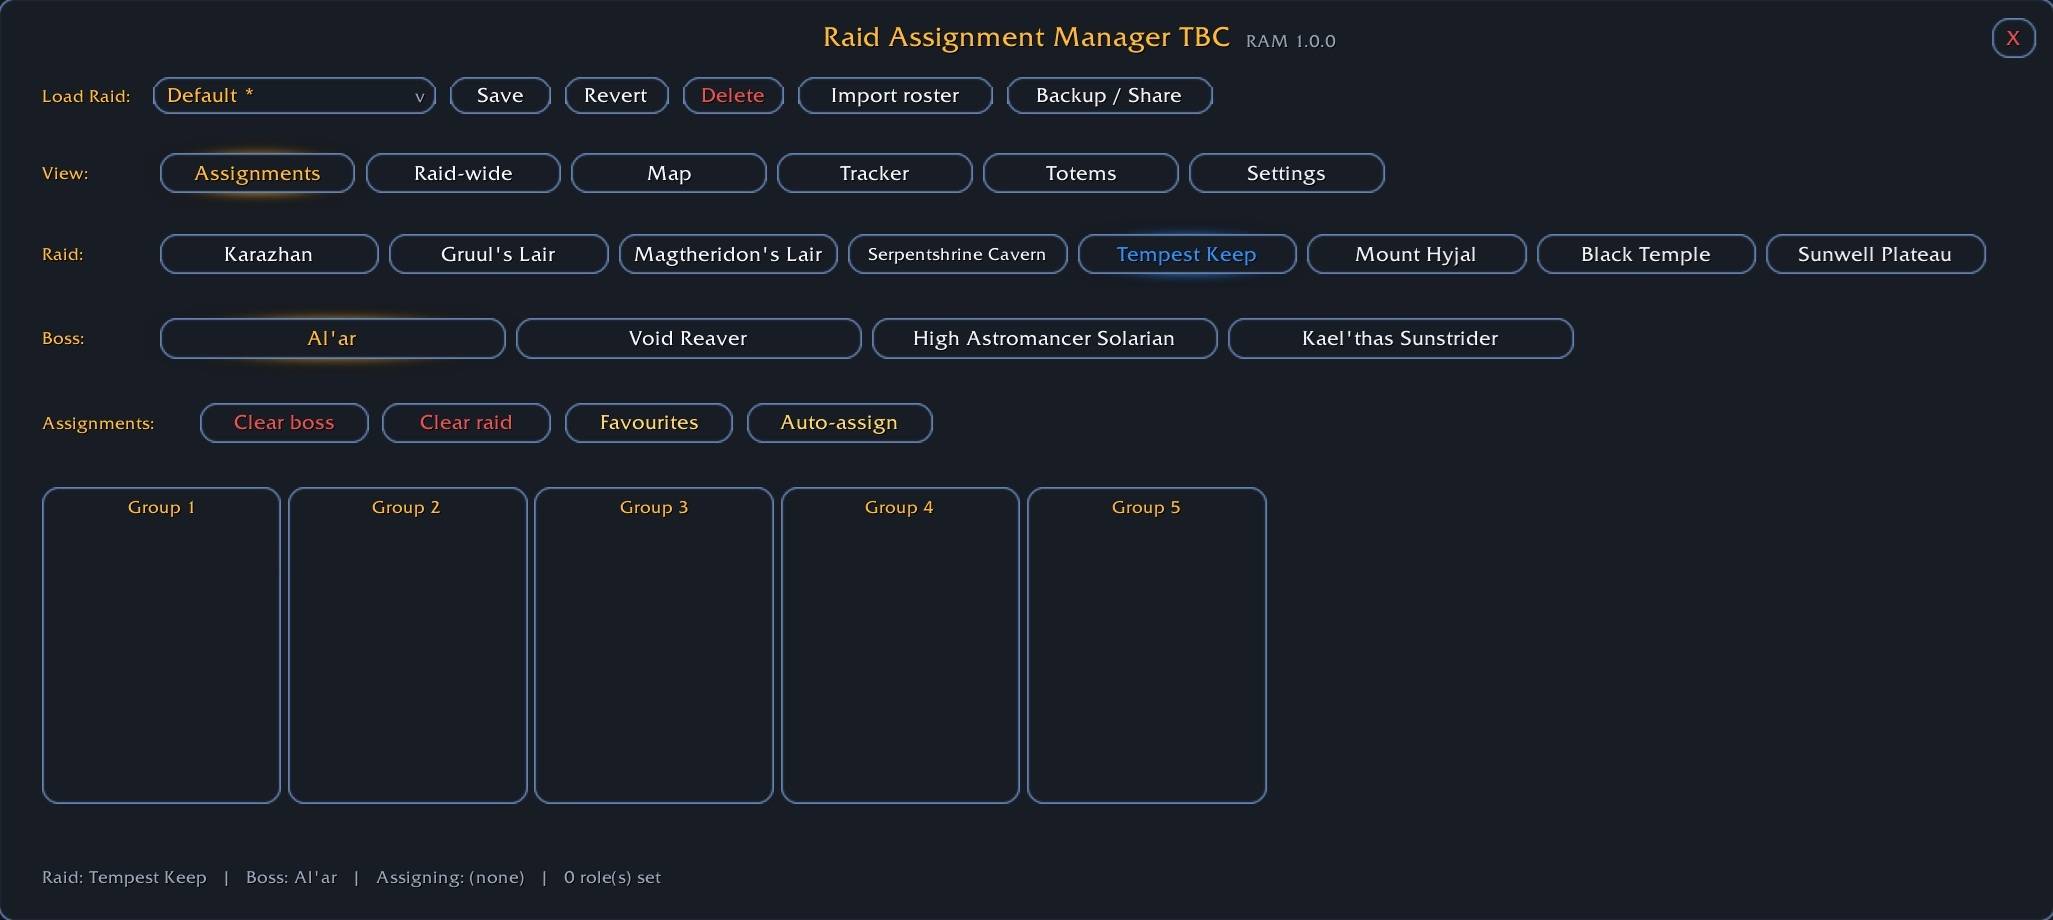Open Favourites
The image size is (2053, 920).
[649, 423]
